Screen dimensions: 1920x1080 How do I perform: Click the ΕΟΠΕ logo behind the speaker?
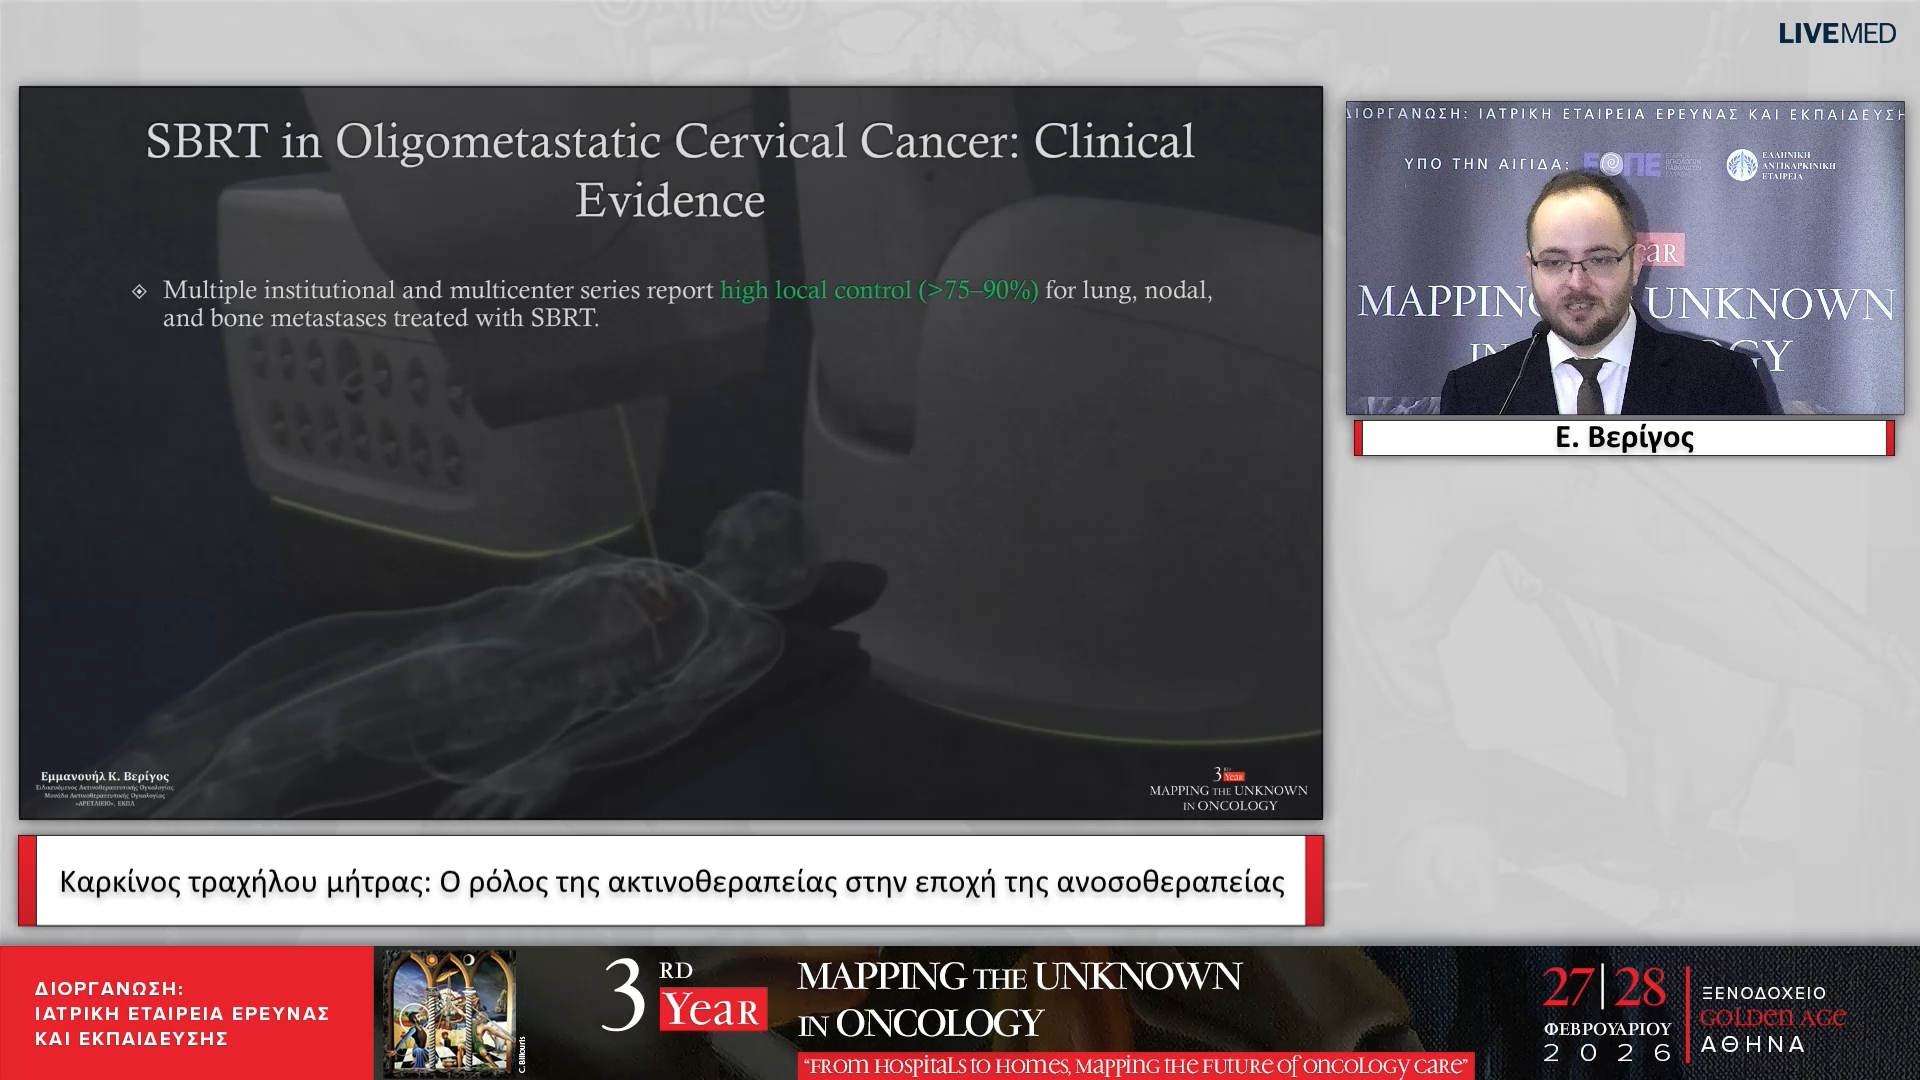(1622, 164)
